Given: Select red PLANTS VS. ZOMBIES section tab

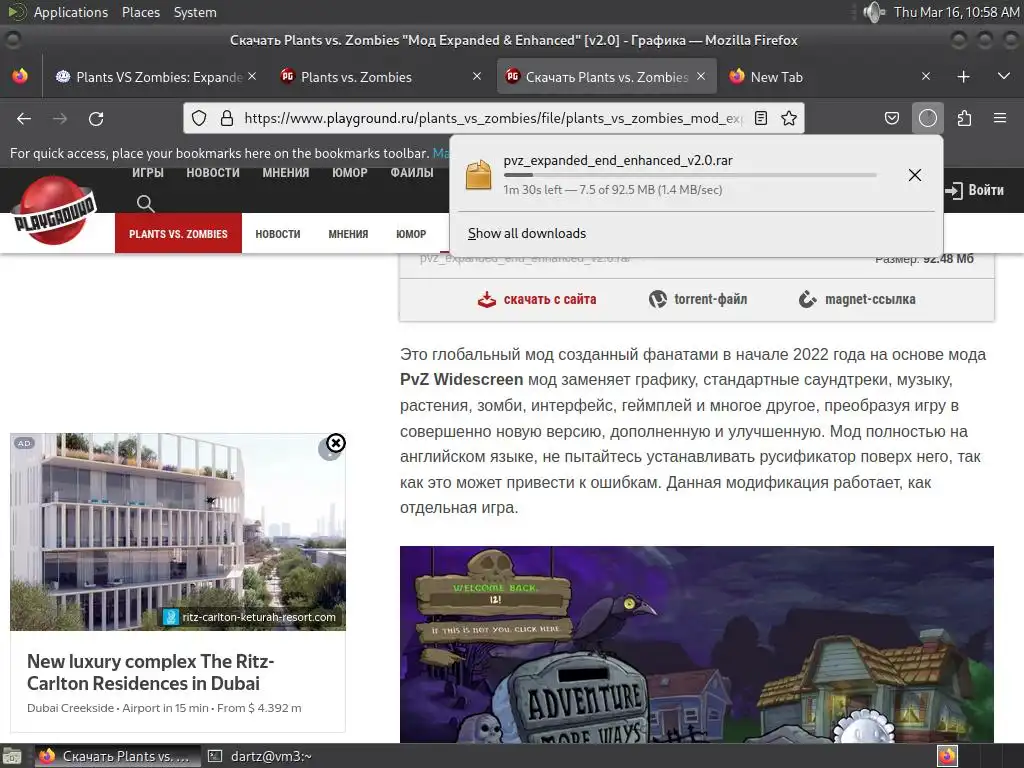Looking at the screenshot, I should [x=178, y=233].
